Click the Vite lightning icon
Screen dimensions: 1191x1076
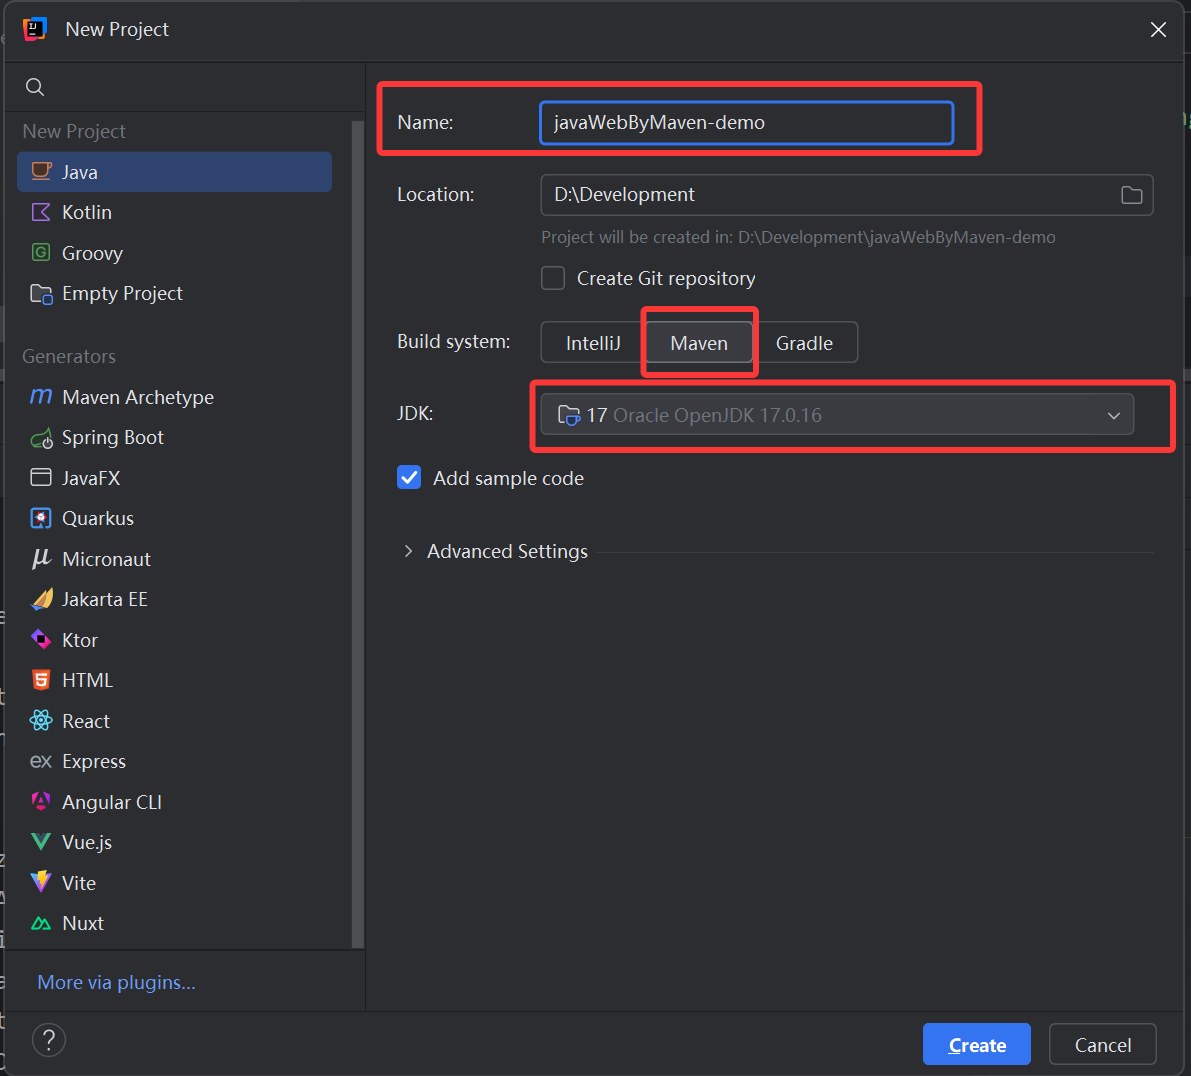[x=41, y=882]
